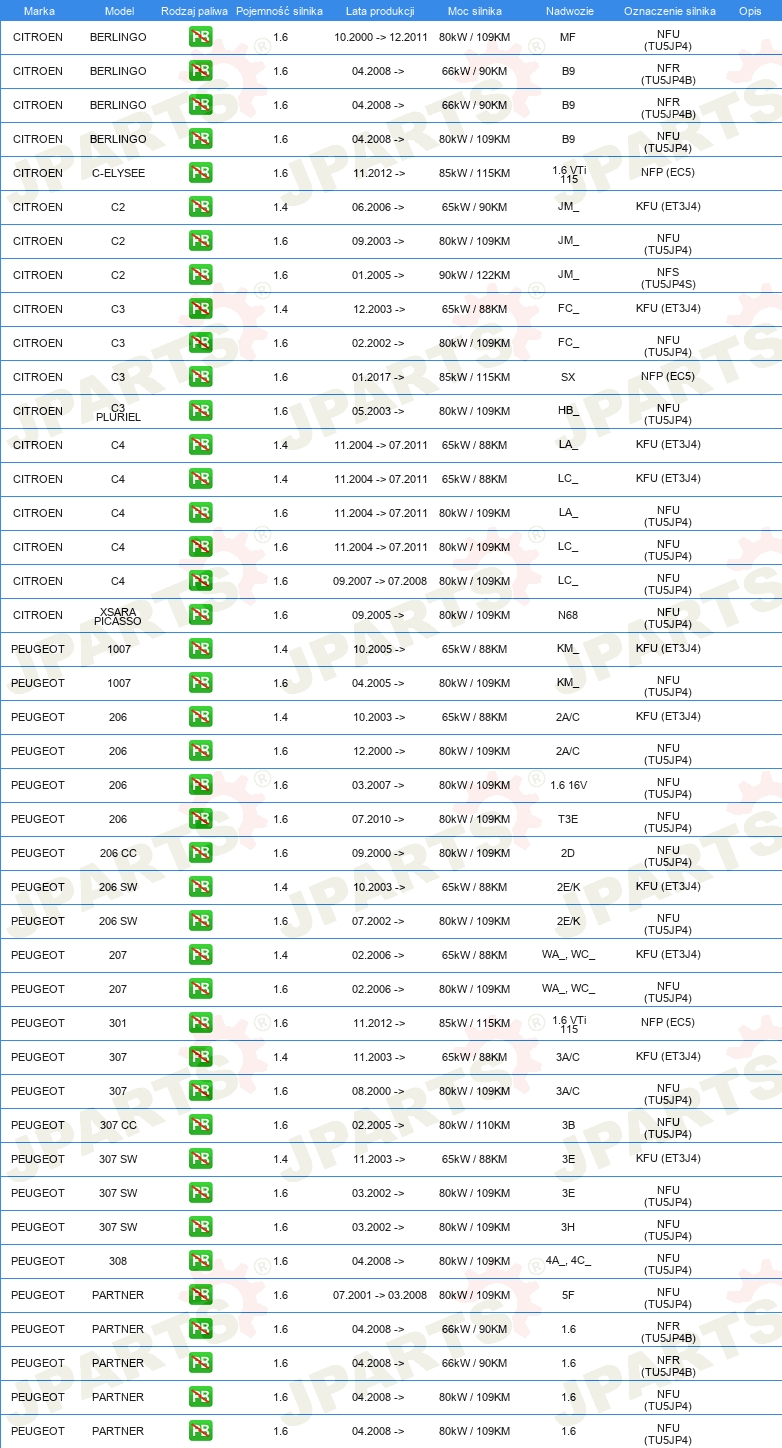Click fuel icon in 206 SW 1.4 row

pyautogui.click(x=200, y=887)
